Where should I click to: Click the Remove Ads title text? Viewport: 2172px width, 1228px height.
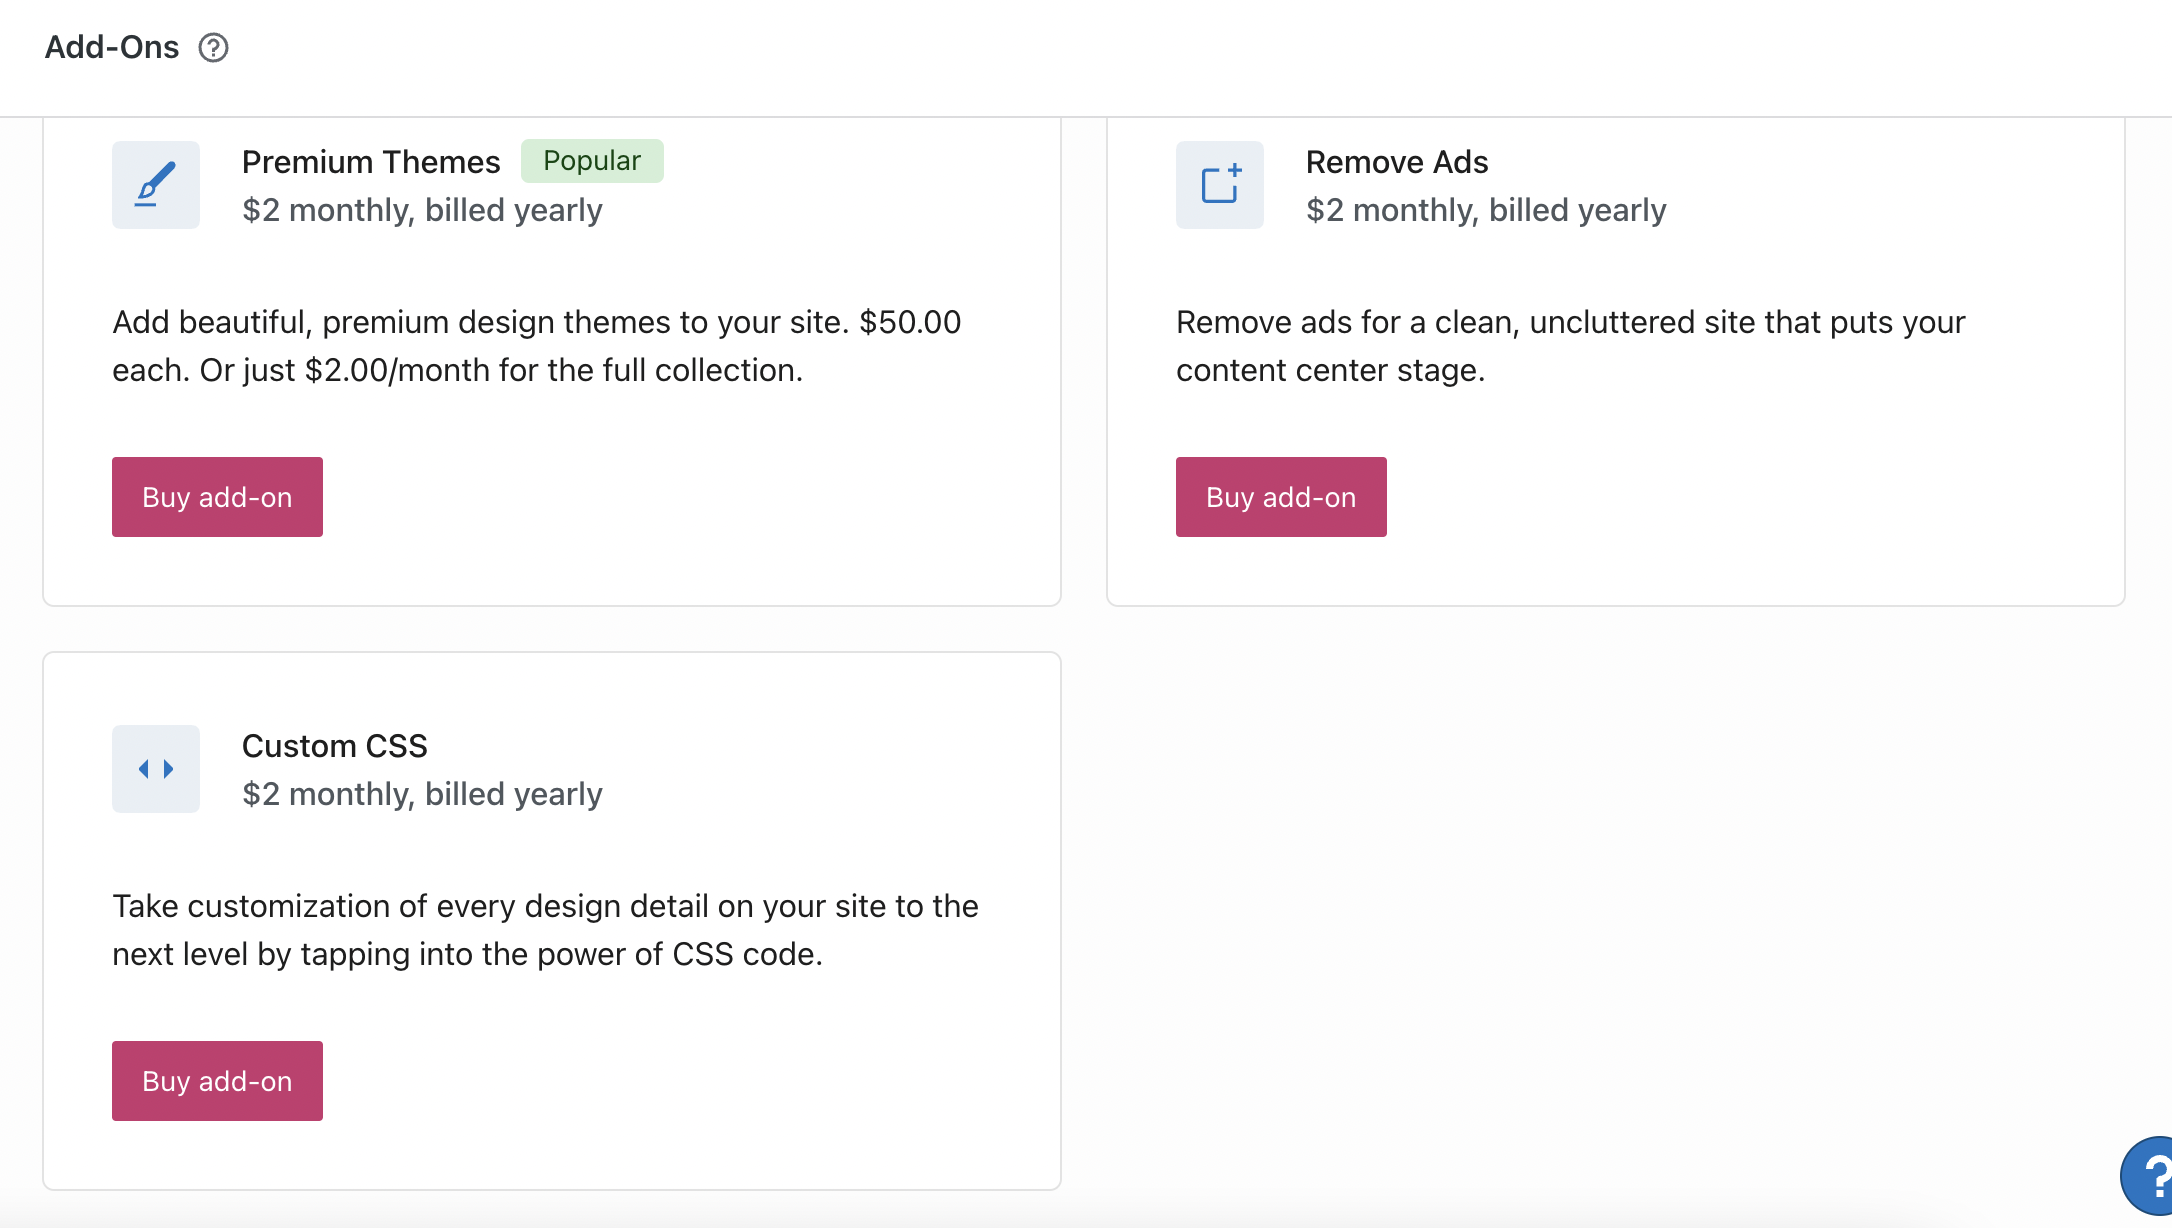tap(1397, 162)
